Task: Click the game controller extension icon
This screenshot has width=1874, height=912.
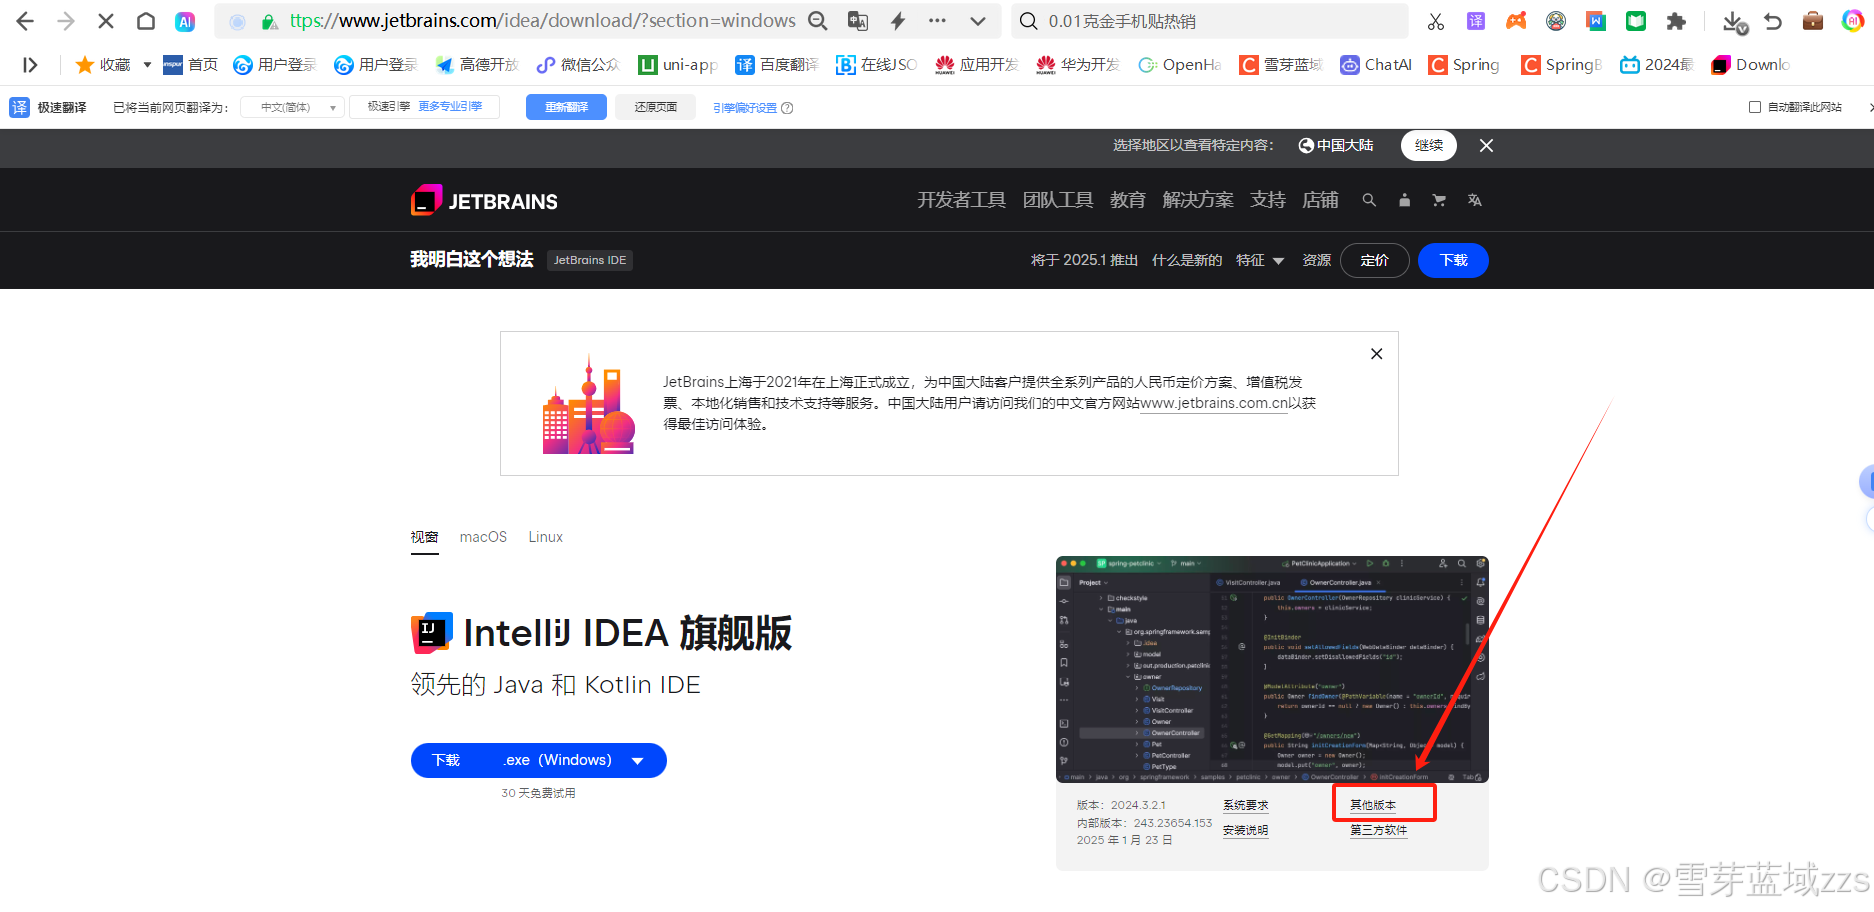Action: (1516, 21)
